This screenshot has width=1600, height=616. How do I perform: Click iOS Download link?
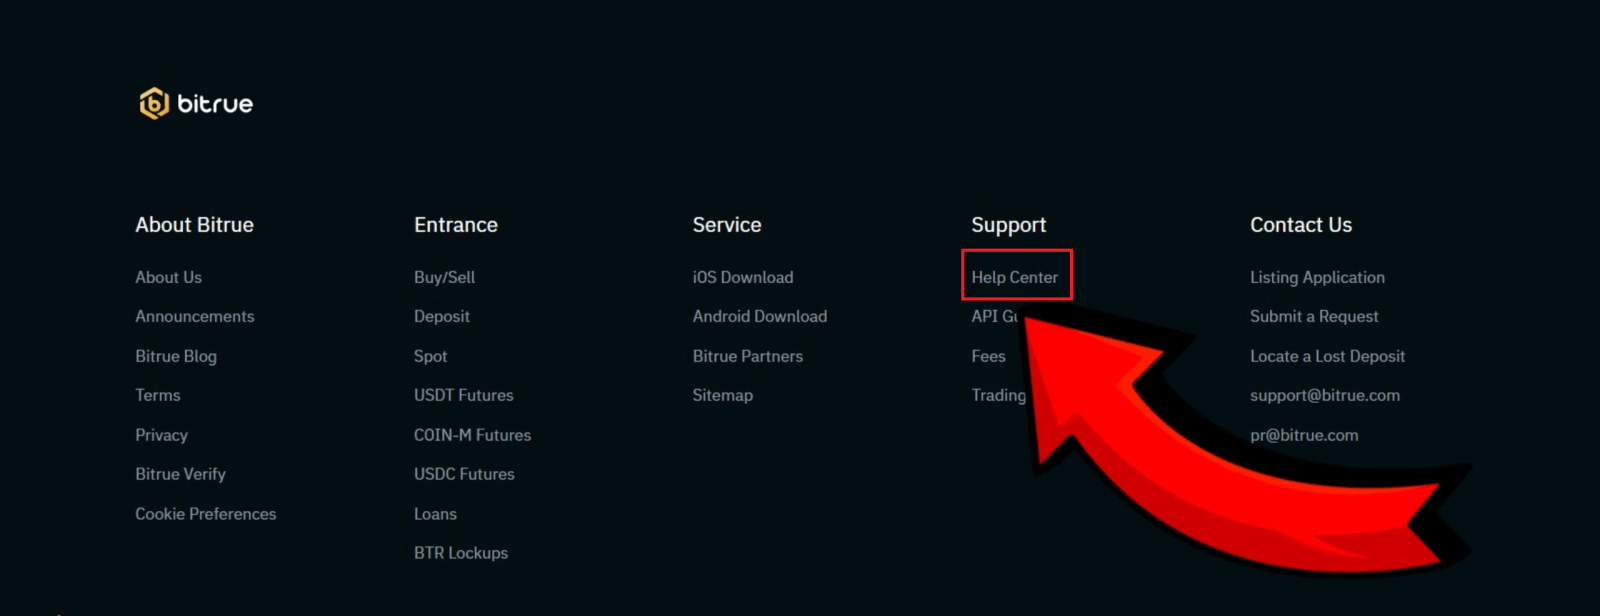pyautogui.click(x=742, y=277)
